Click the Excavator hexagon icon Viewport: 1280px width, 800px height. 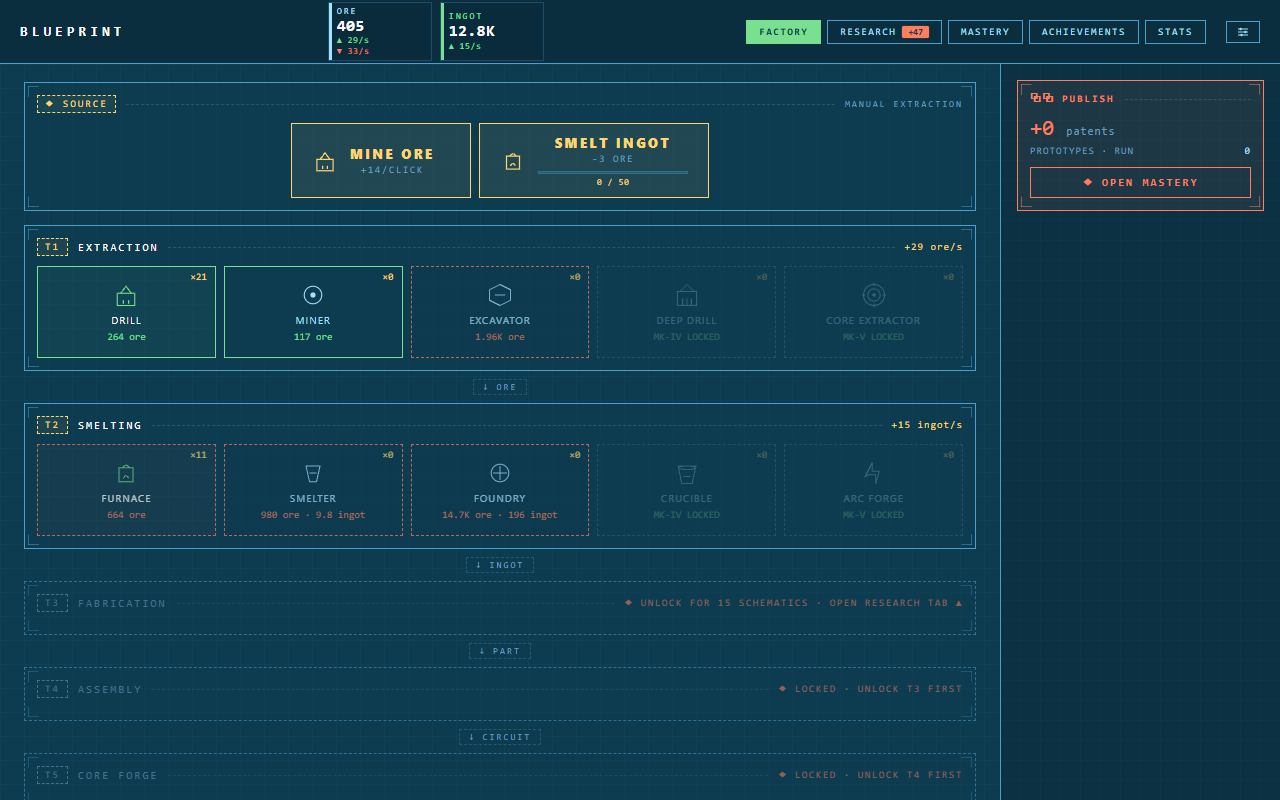[500, 295]
